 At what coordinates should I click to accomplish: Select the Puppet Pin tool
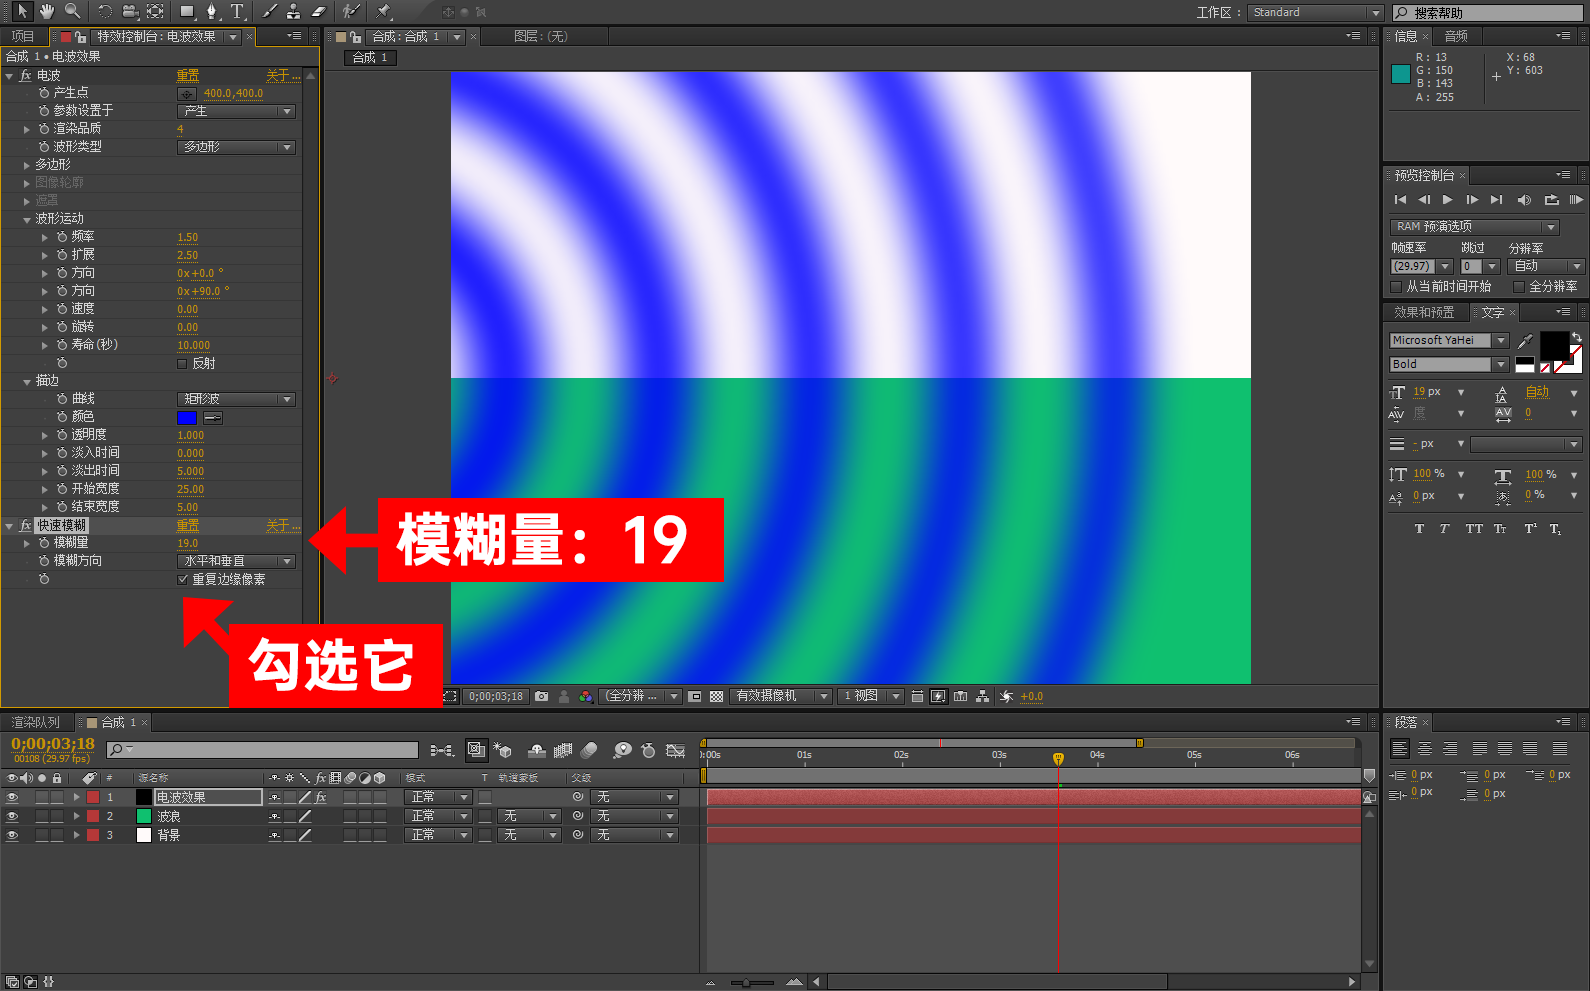tap(384, 11)
